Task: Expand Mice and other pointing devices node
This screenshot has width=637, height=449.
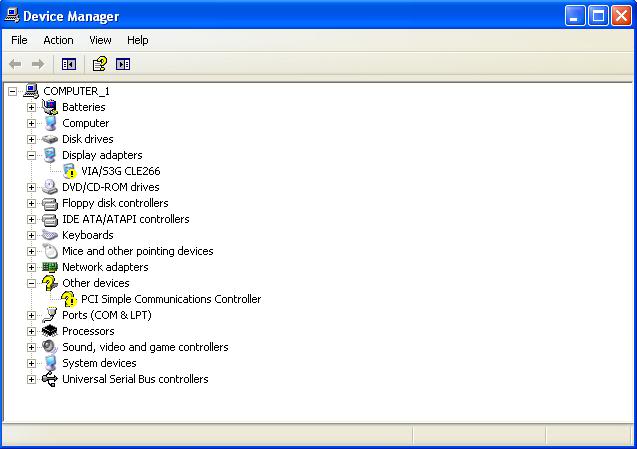Action: pyautogui.click(x=31, y=251)
